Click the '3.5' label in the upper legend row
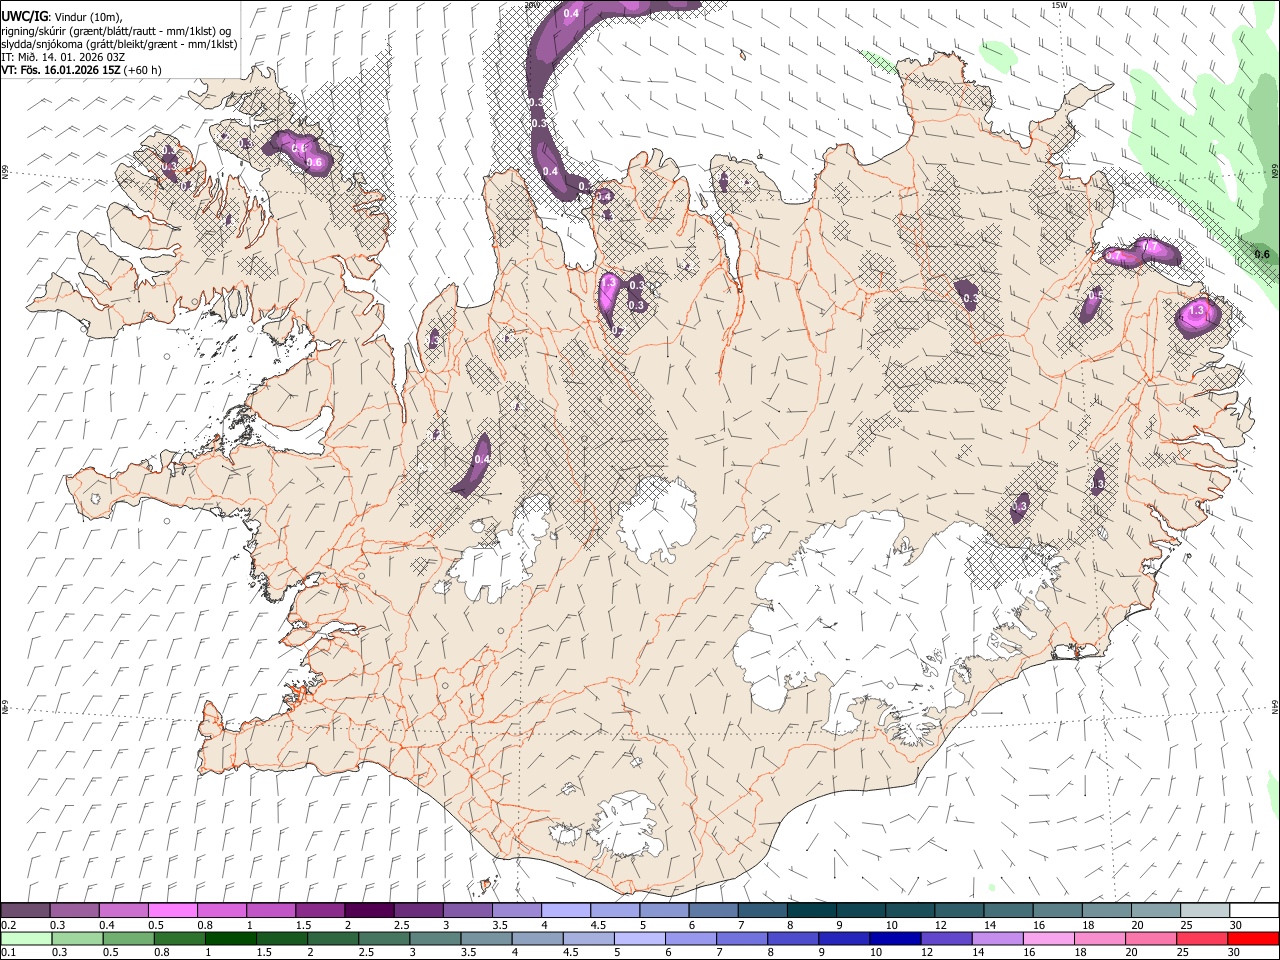1280x960 pixels. coord(500,925)
